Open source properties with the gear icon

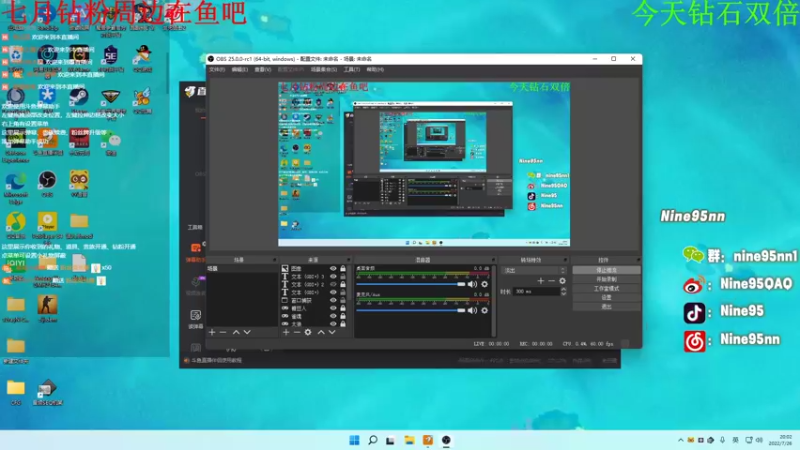coord(308,332)
